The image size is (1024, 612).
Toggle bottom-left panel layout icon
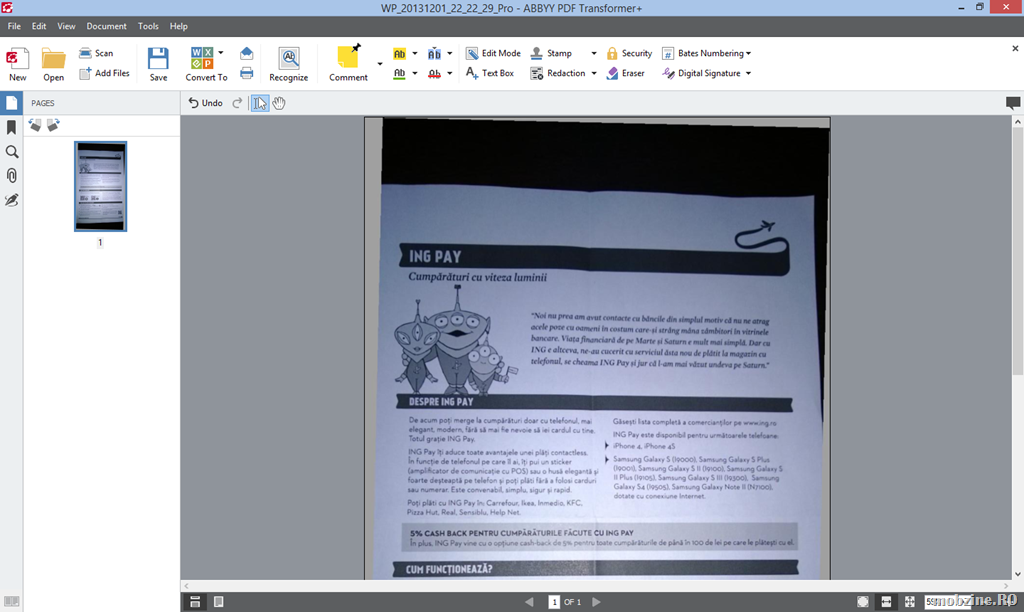point(11,601)
